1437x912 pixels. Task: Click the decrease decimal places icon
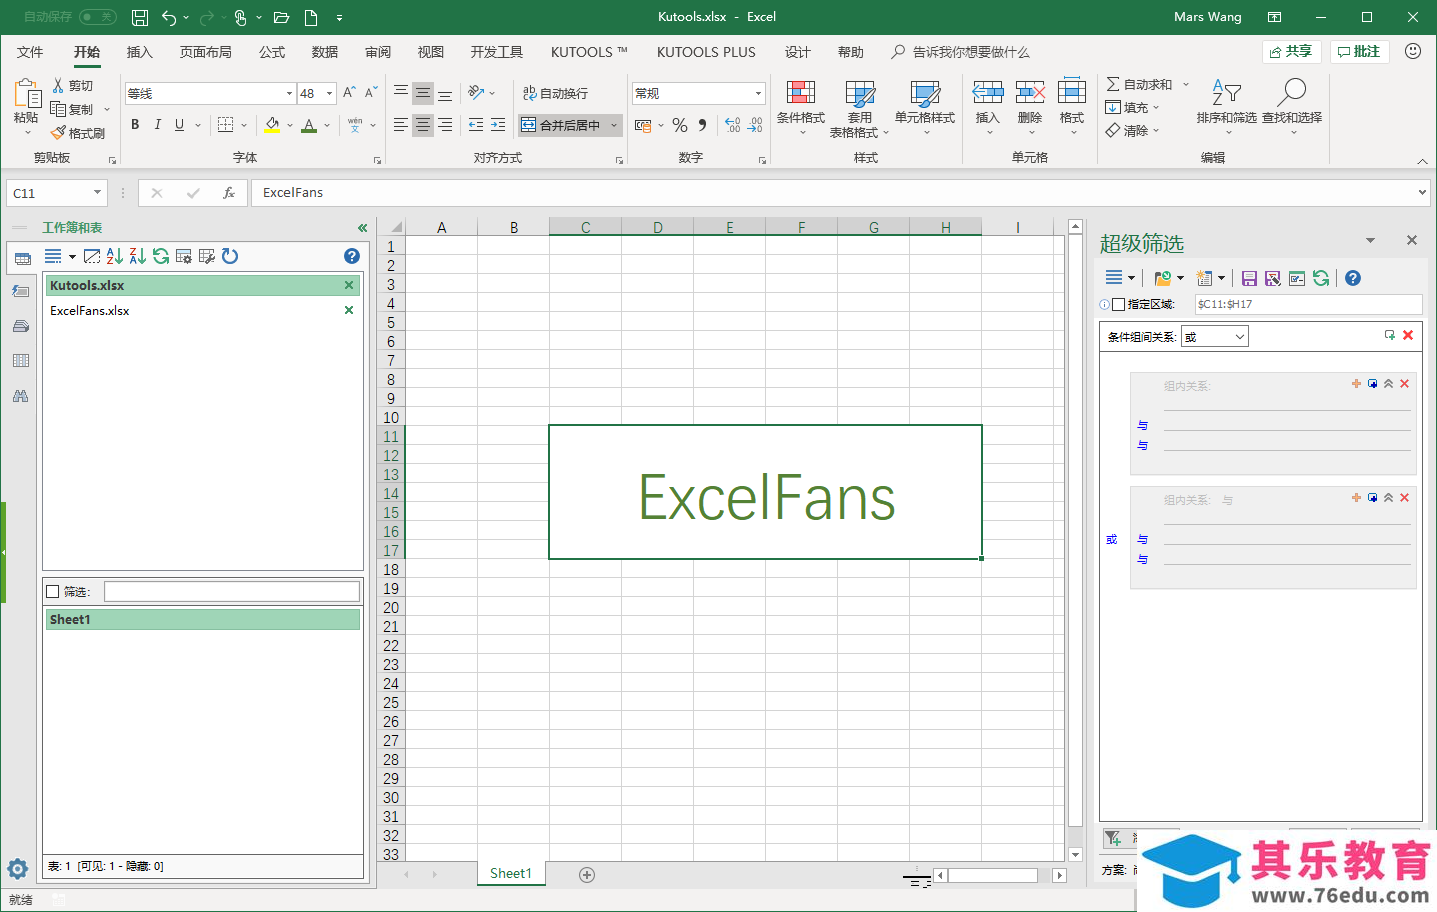pos(755,125)
